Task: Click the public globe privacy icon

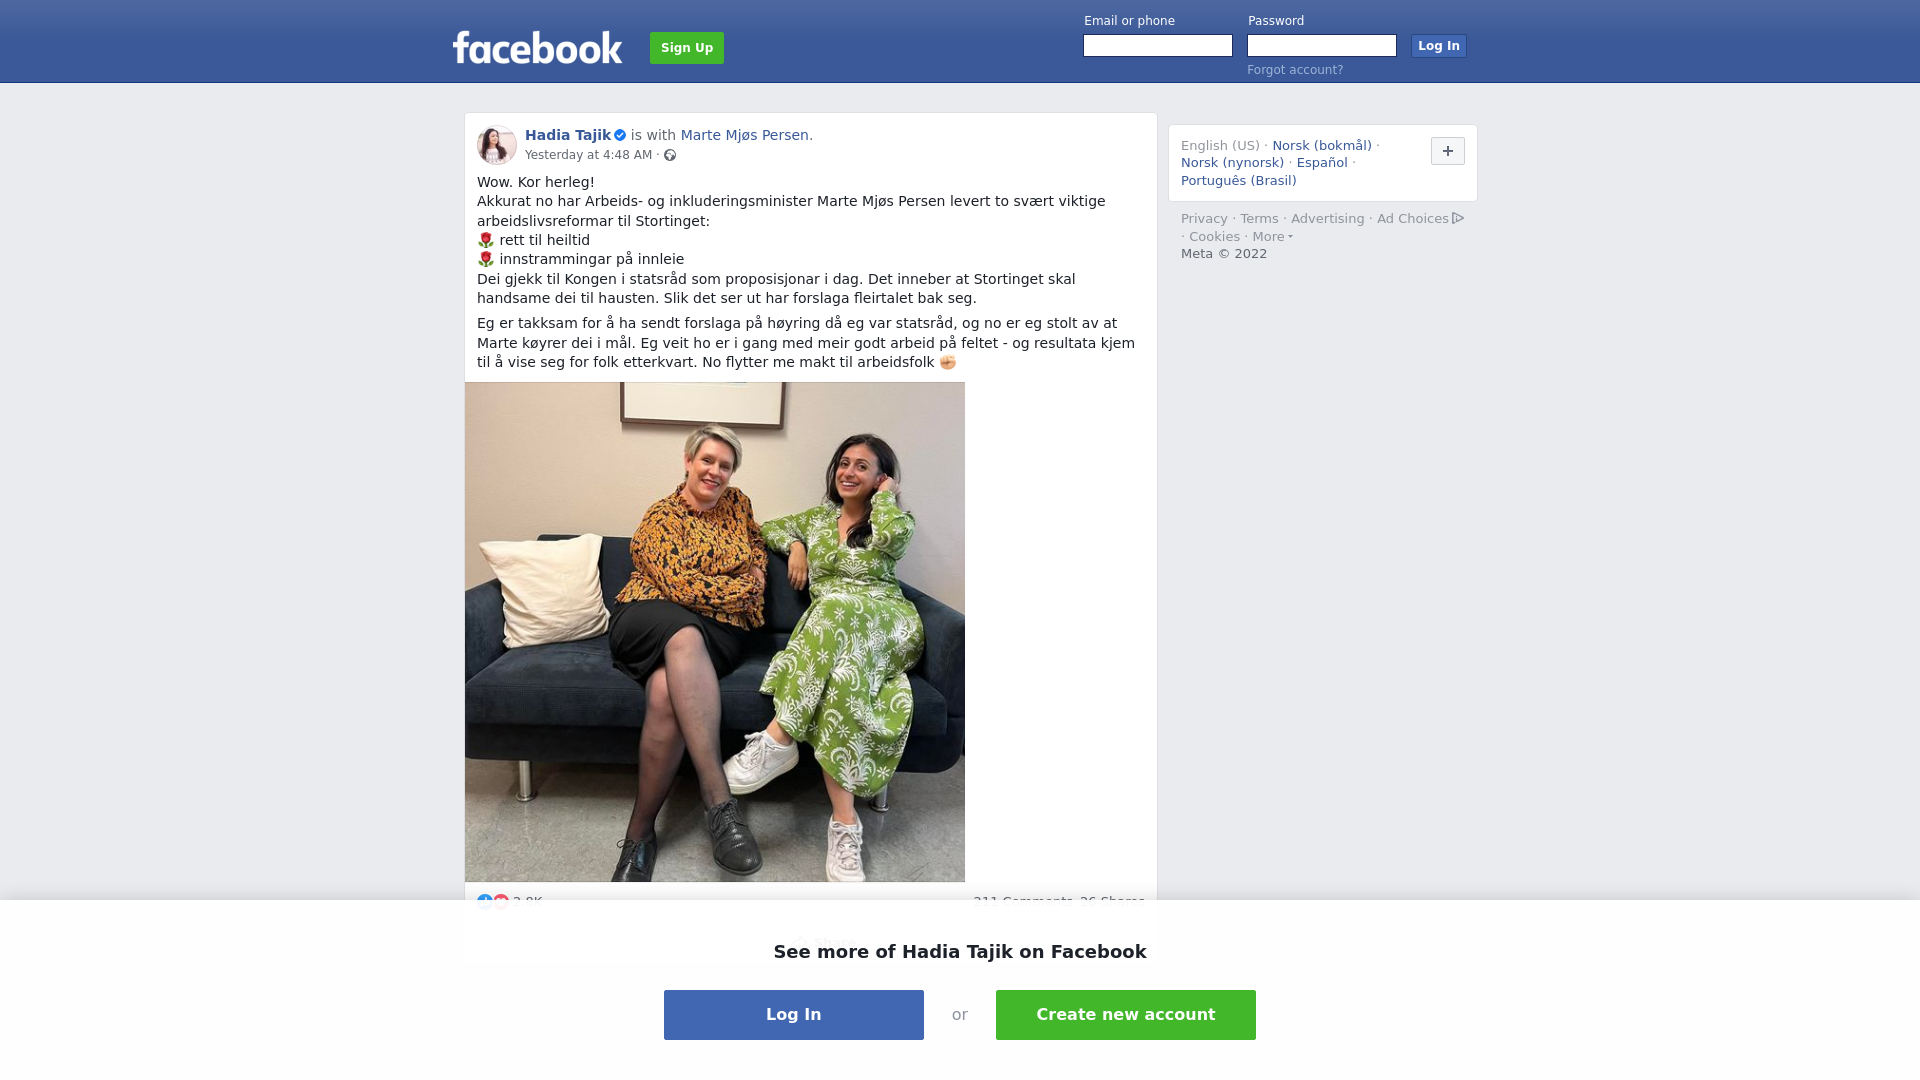Action: (670, 155)
